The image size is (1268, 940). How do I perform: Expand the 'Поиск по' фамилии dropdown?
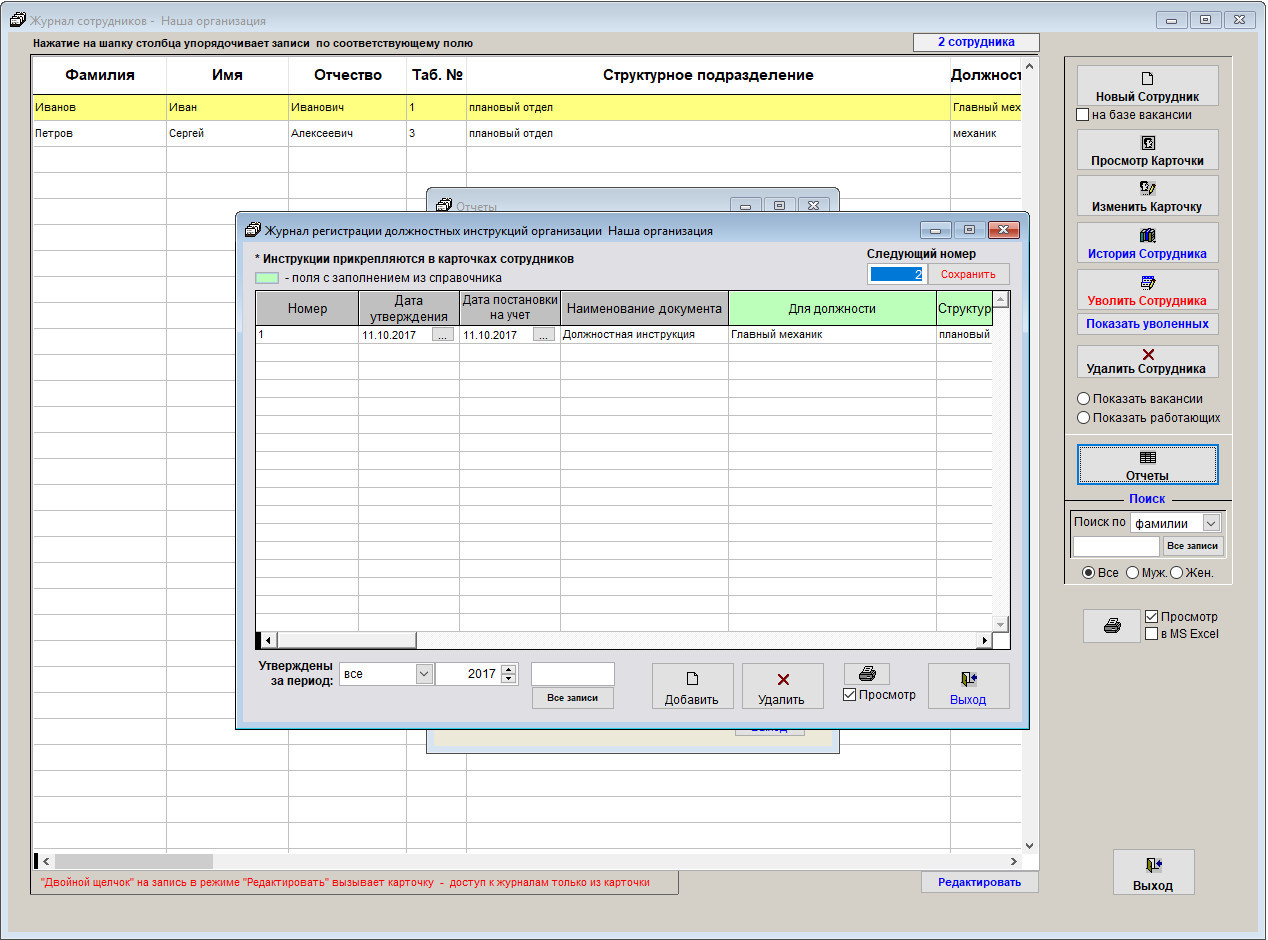tap(1211, 523)
